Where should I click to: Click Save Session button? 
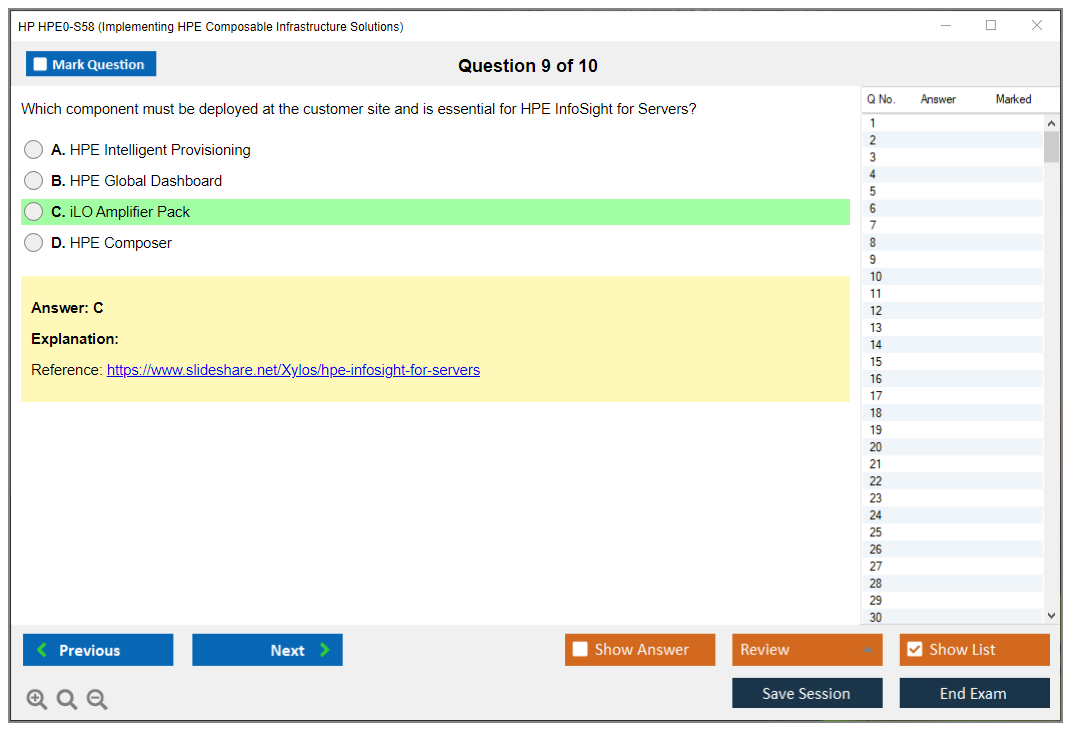(806, 694)
